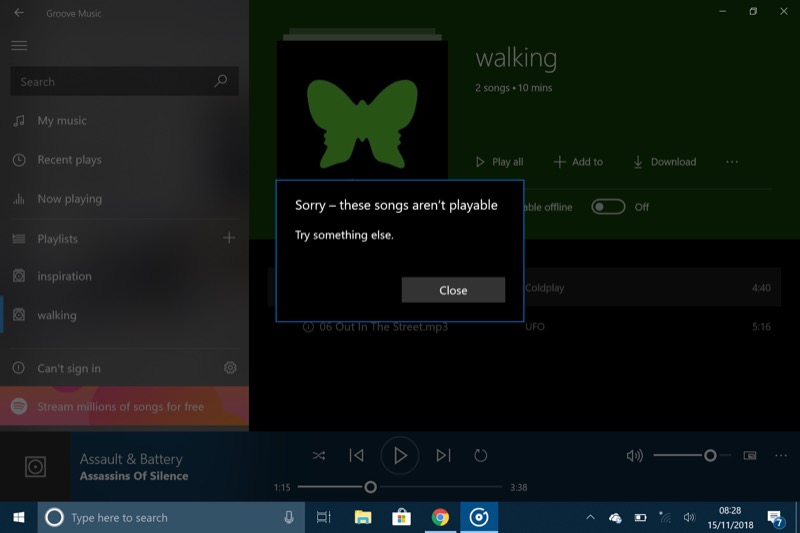Toggle repeat mode

(x=481, y=455)
